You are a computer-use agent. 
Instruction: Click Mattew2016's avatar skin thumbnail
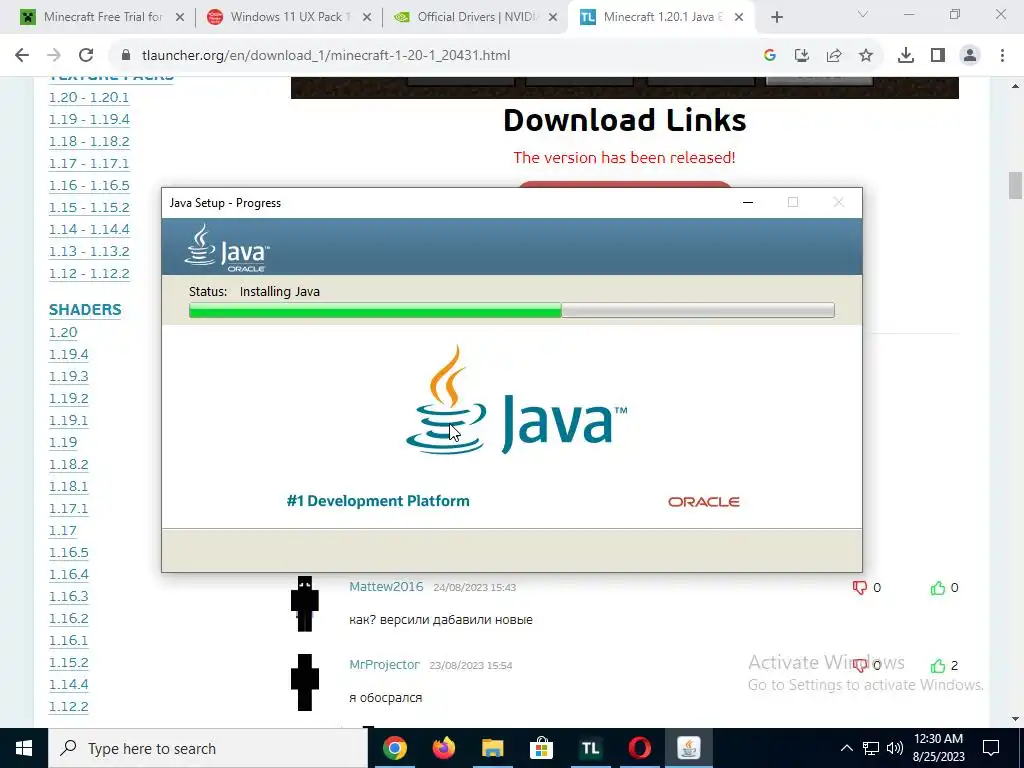(305, 603)
